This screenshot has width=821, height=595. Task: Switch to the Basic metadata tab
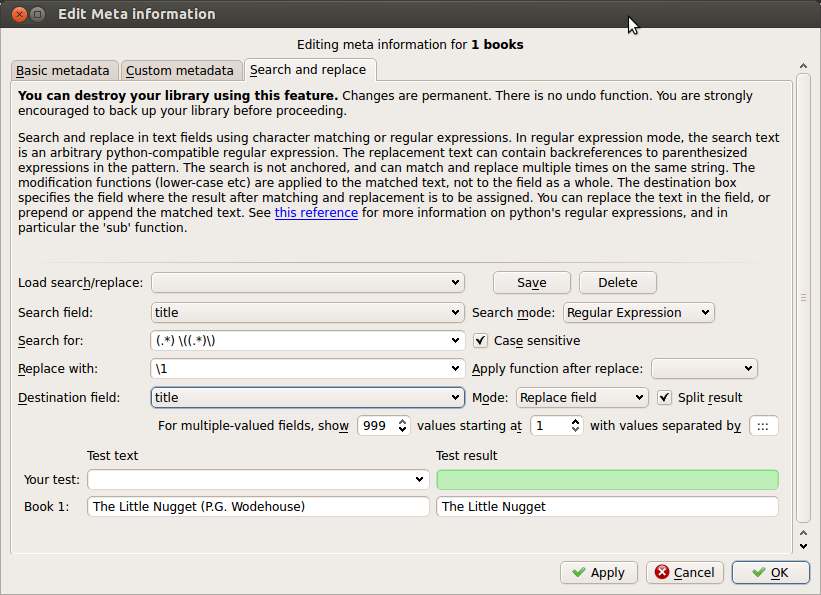click(x=63, y=71)
